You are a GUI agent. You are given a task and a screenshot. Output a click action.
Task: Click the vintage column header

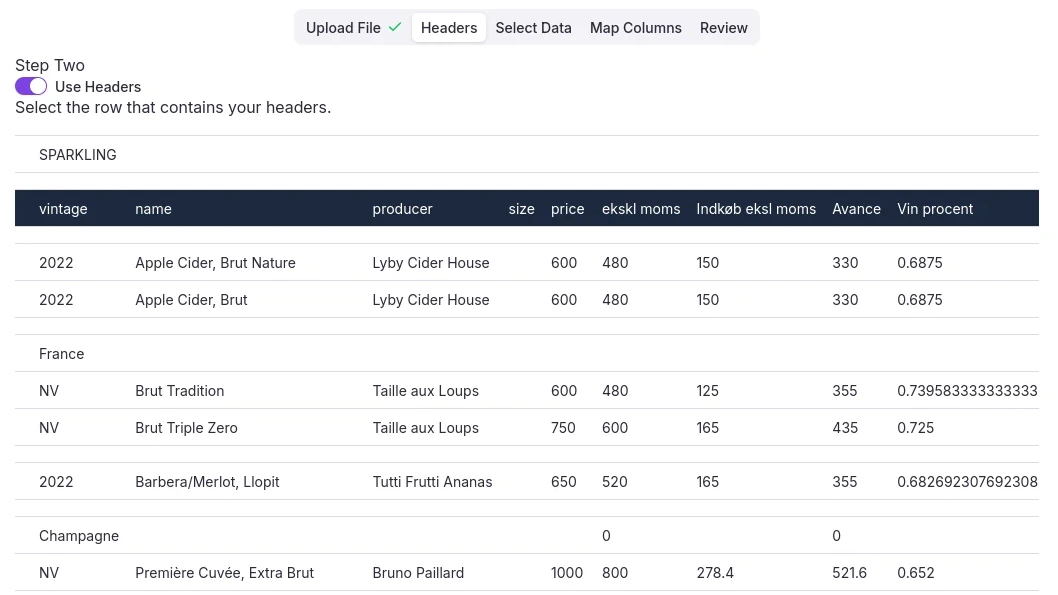63,208
